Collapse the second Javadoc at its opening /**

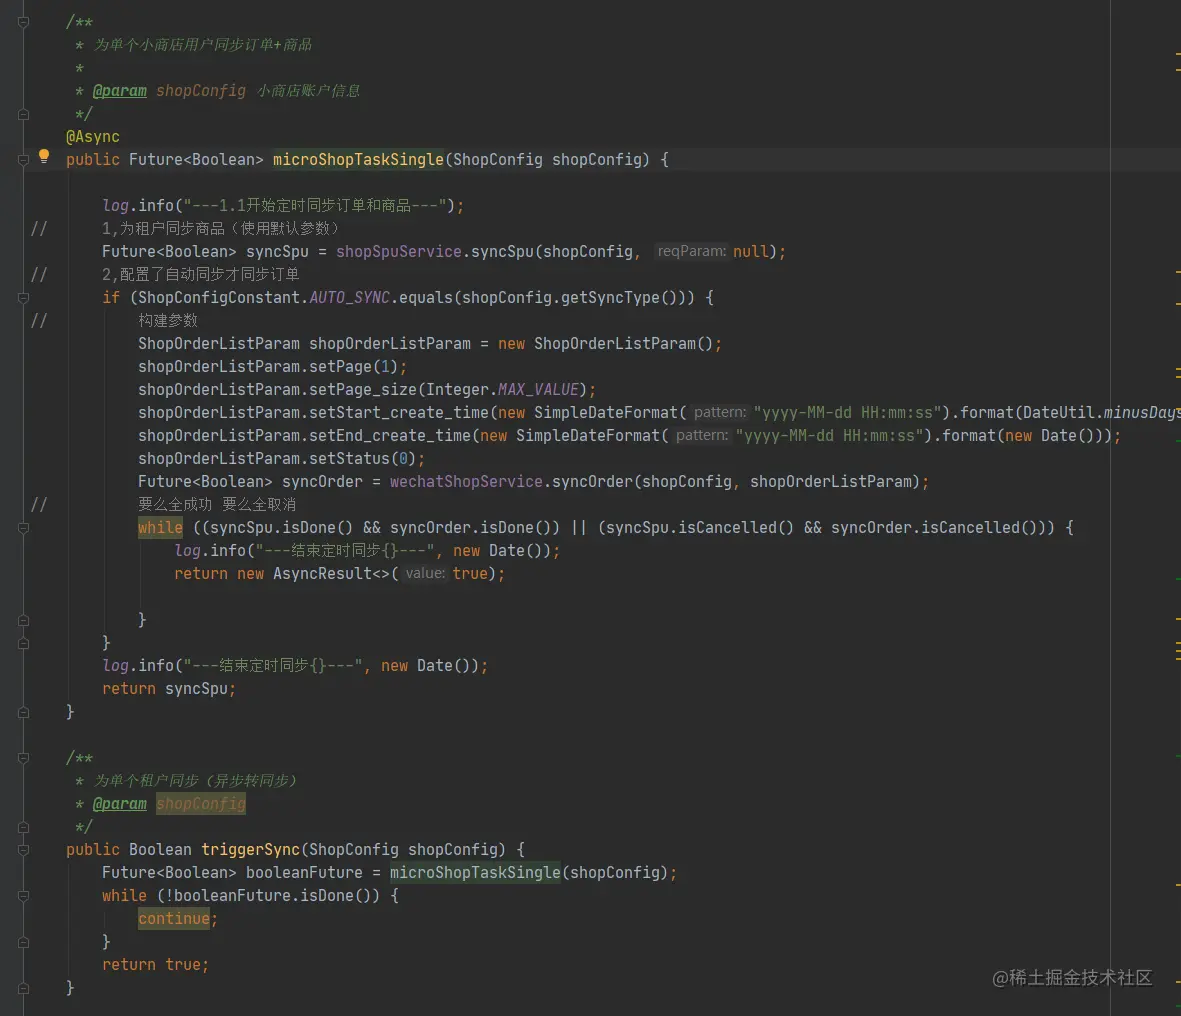(x=23, y=758)
